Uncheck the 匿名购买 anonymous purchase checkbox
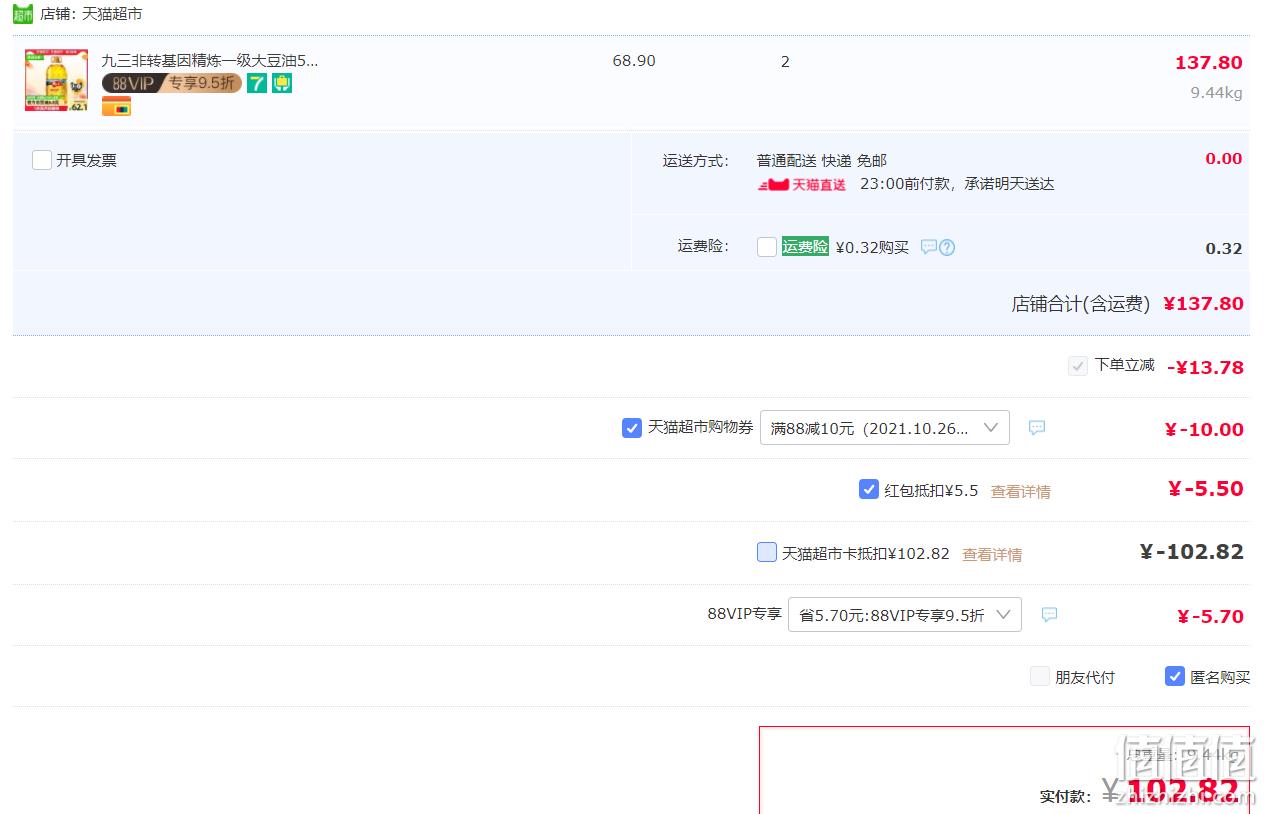This screenshot has height=814, width=1265. click(1175, 676)
